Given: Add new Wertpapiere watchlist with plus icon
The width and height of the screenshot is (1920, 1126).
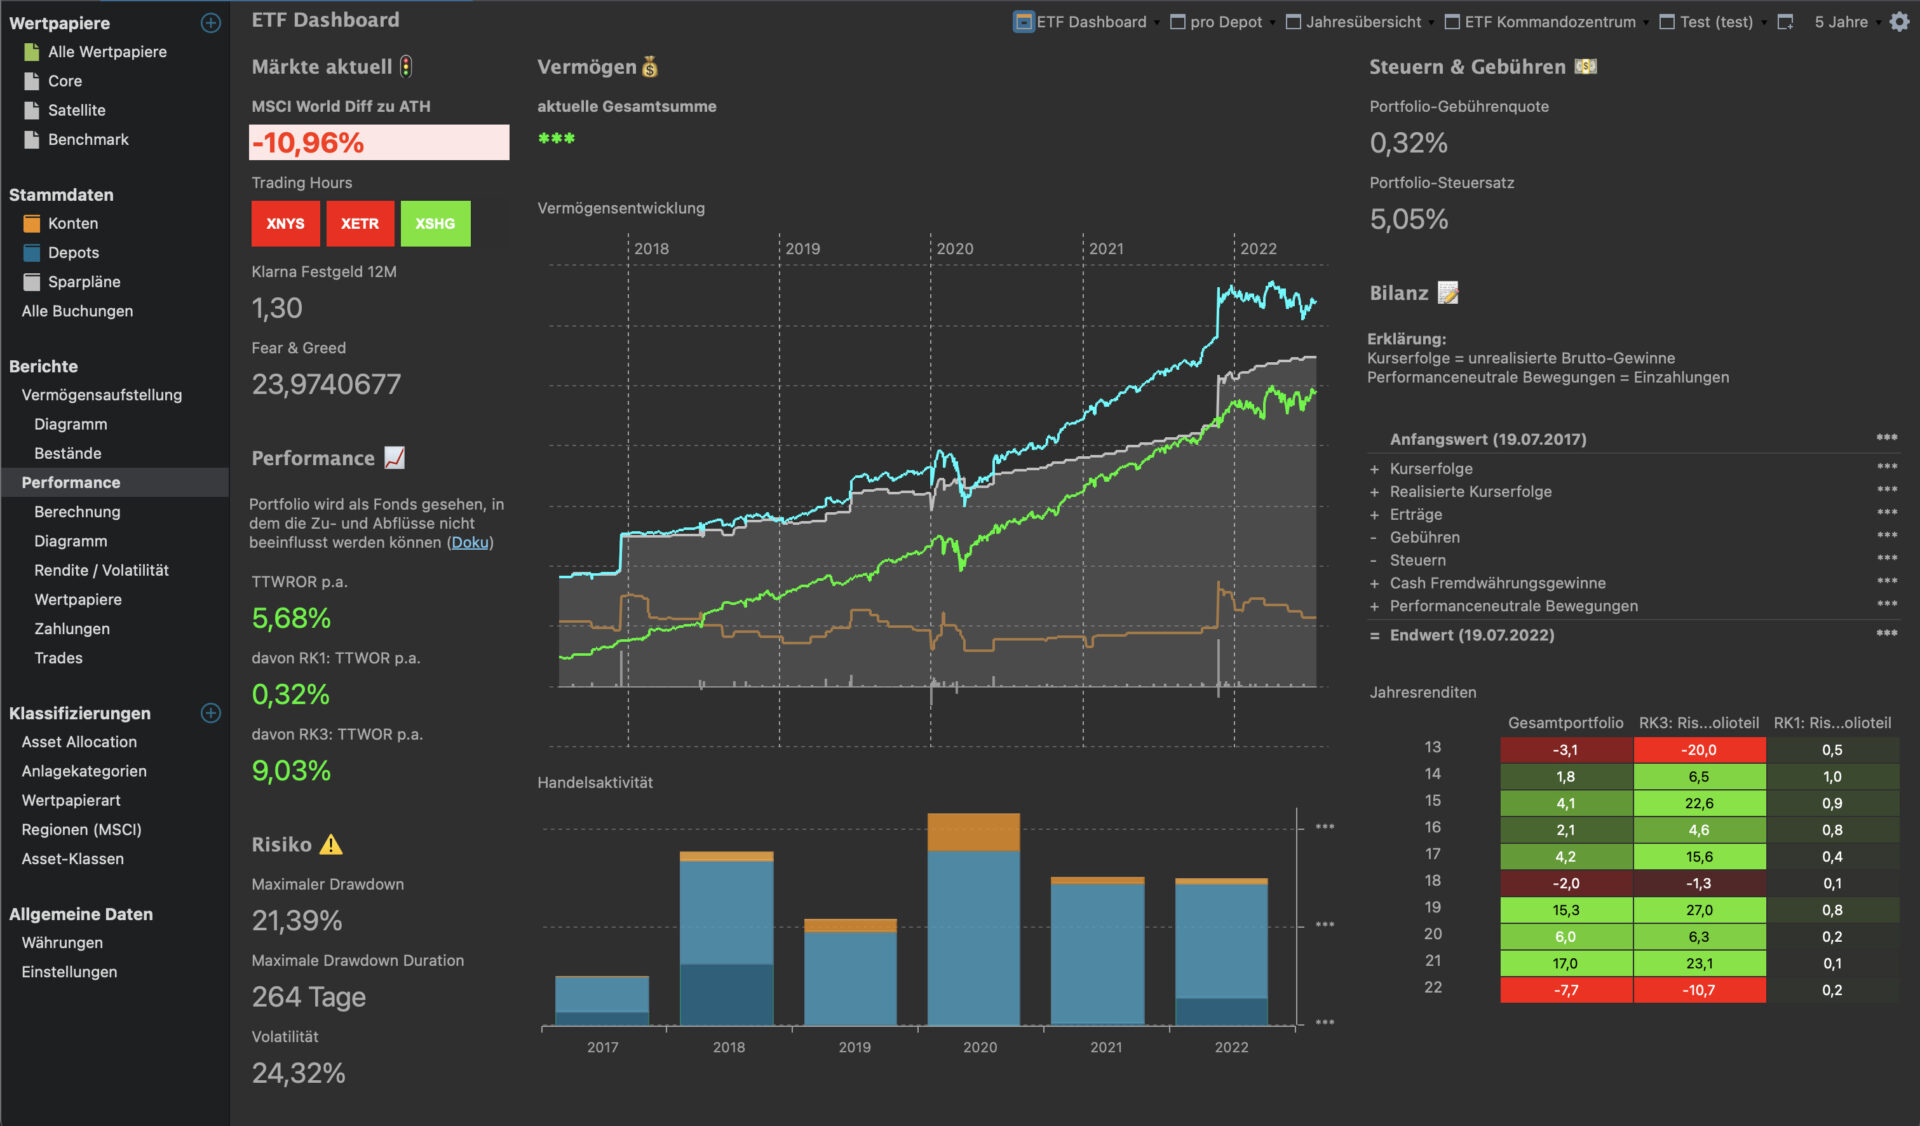Looking at the screenshot, I should (x=210, y=23).
